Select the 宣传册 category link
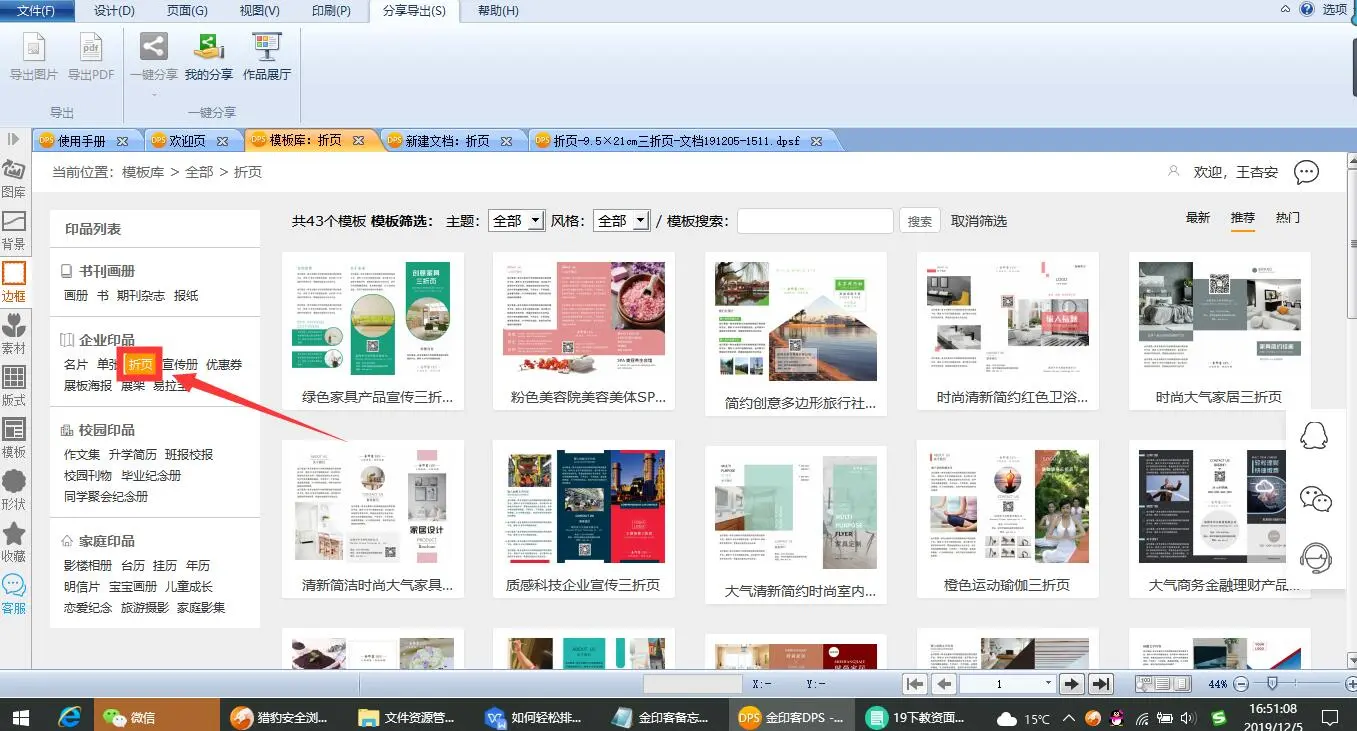 (x=180, y=365)
